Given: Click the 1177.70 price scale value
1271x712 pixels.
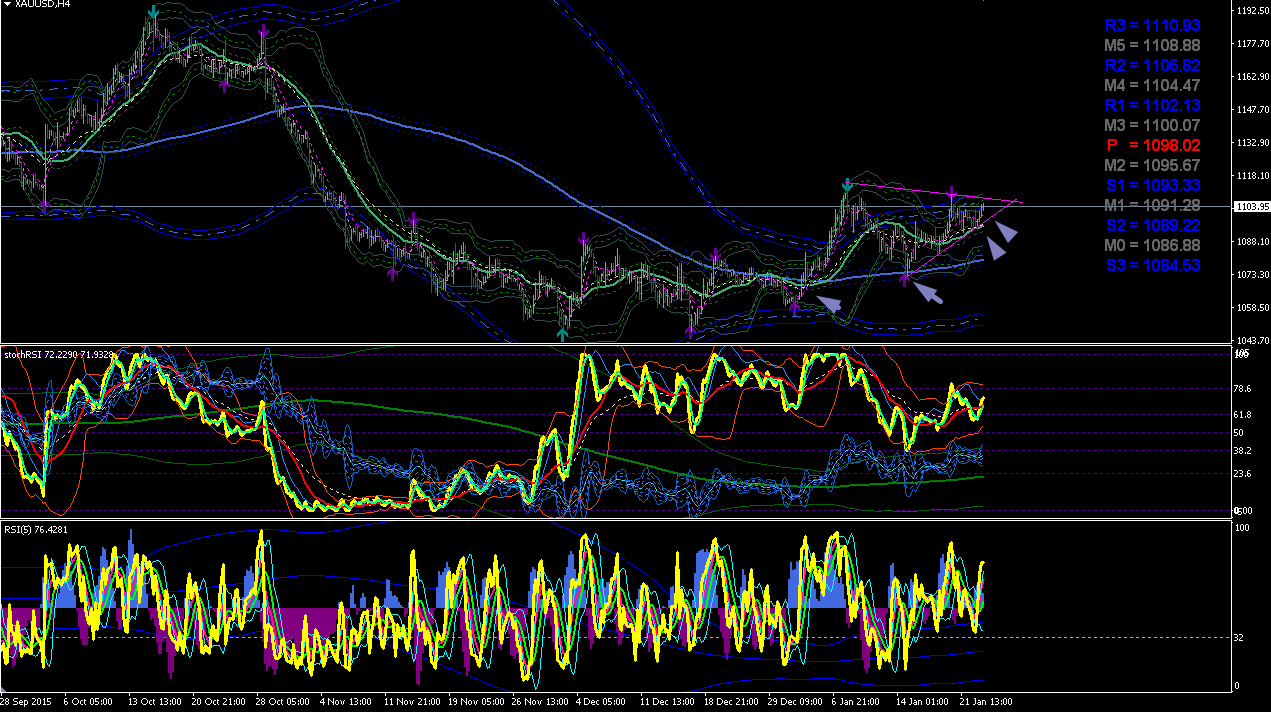Looking at the screenshot, I should [x=1251, y=44].
